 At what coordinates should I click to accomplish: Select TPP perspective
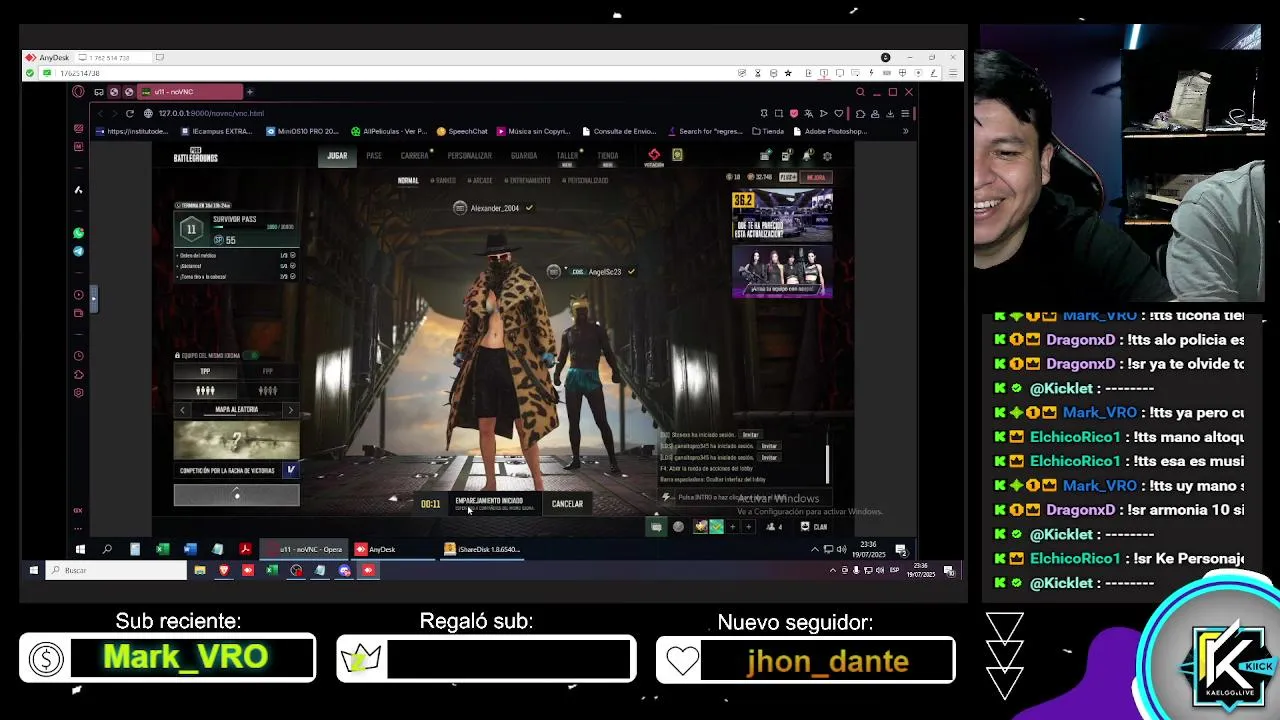click(x=205, y=371)
